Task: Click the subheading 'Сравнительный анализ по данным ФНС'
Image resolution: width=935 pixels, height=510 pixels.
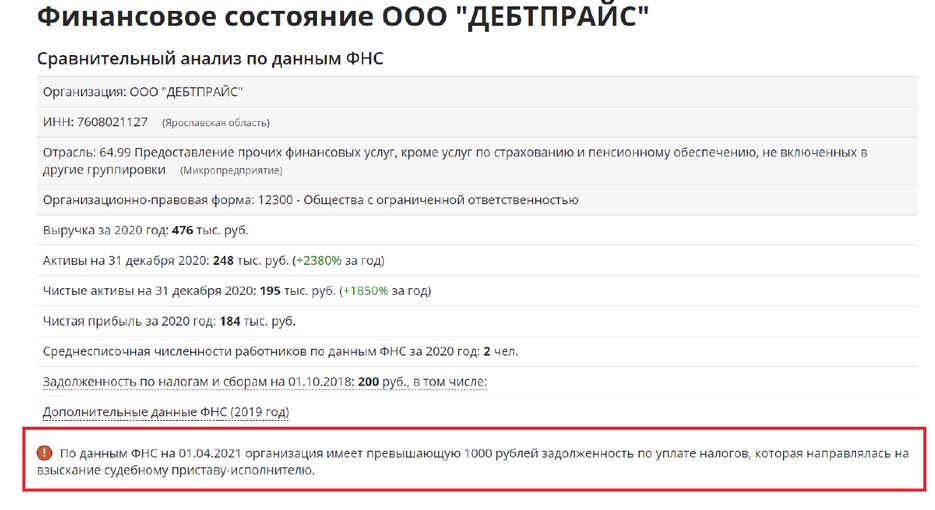Action: pos(210,58)
